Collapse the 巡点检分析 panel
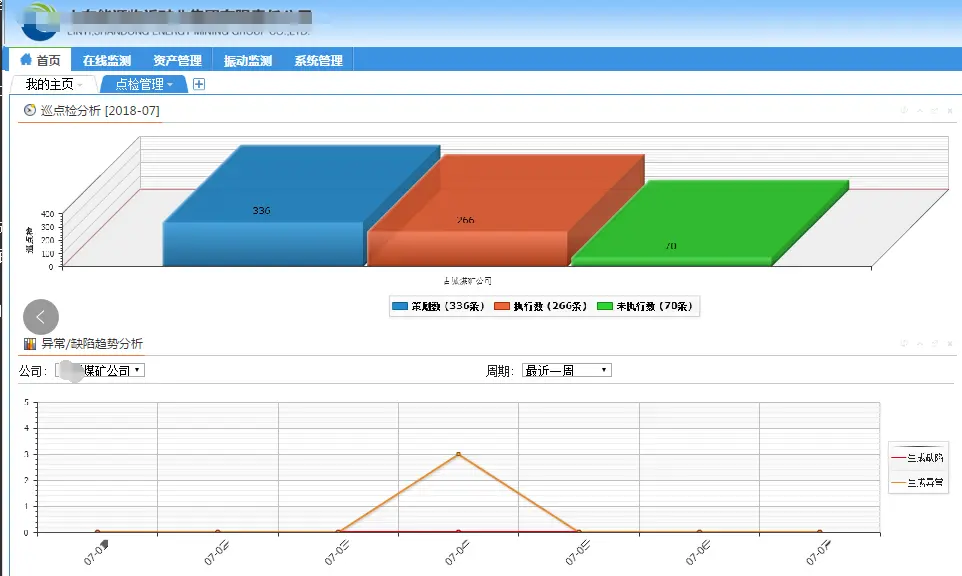Viewport: 962px width, 576px height. pyautogui.click(x=920, y=110)
